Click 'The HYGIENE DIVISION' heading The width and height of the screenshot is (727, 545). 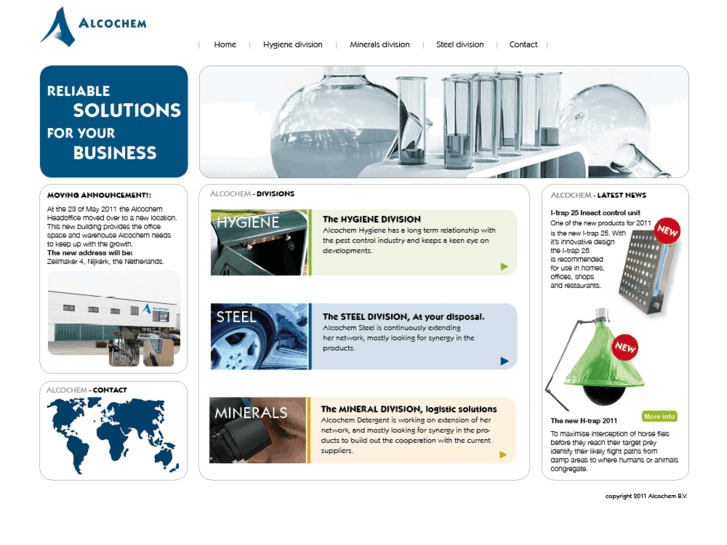371,219
